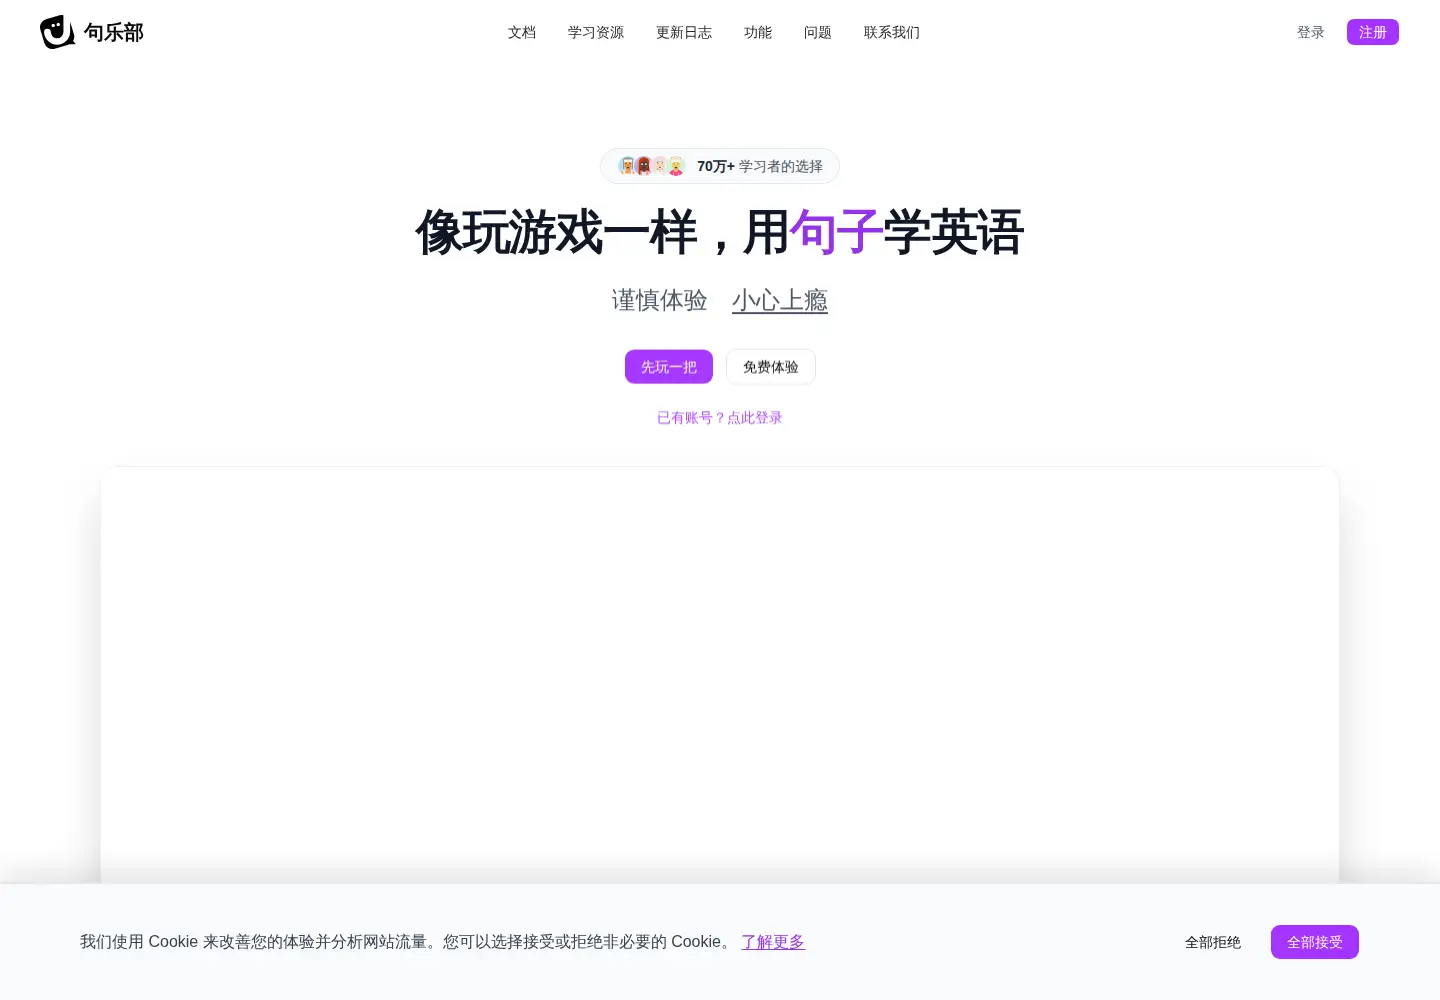Click the empty demo preview panel
The width and height of the screenshot is (1440, 1000).
point(720,675)
